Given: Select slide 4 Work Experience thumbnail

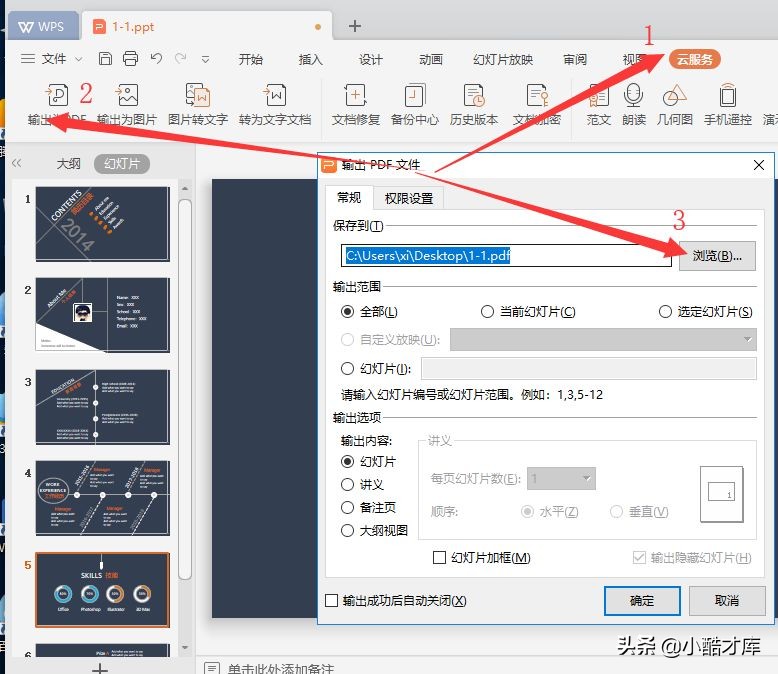Looking at the screenshot, I should click(103, 498).
